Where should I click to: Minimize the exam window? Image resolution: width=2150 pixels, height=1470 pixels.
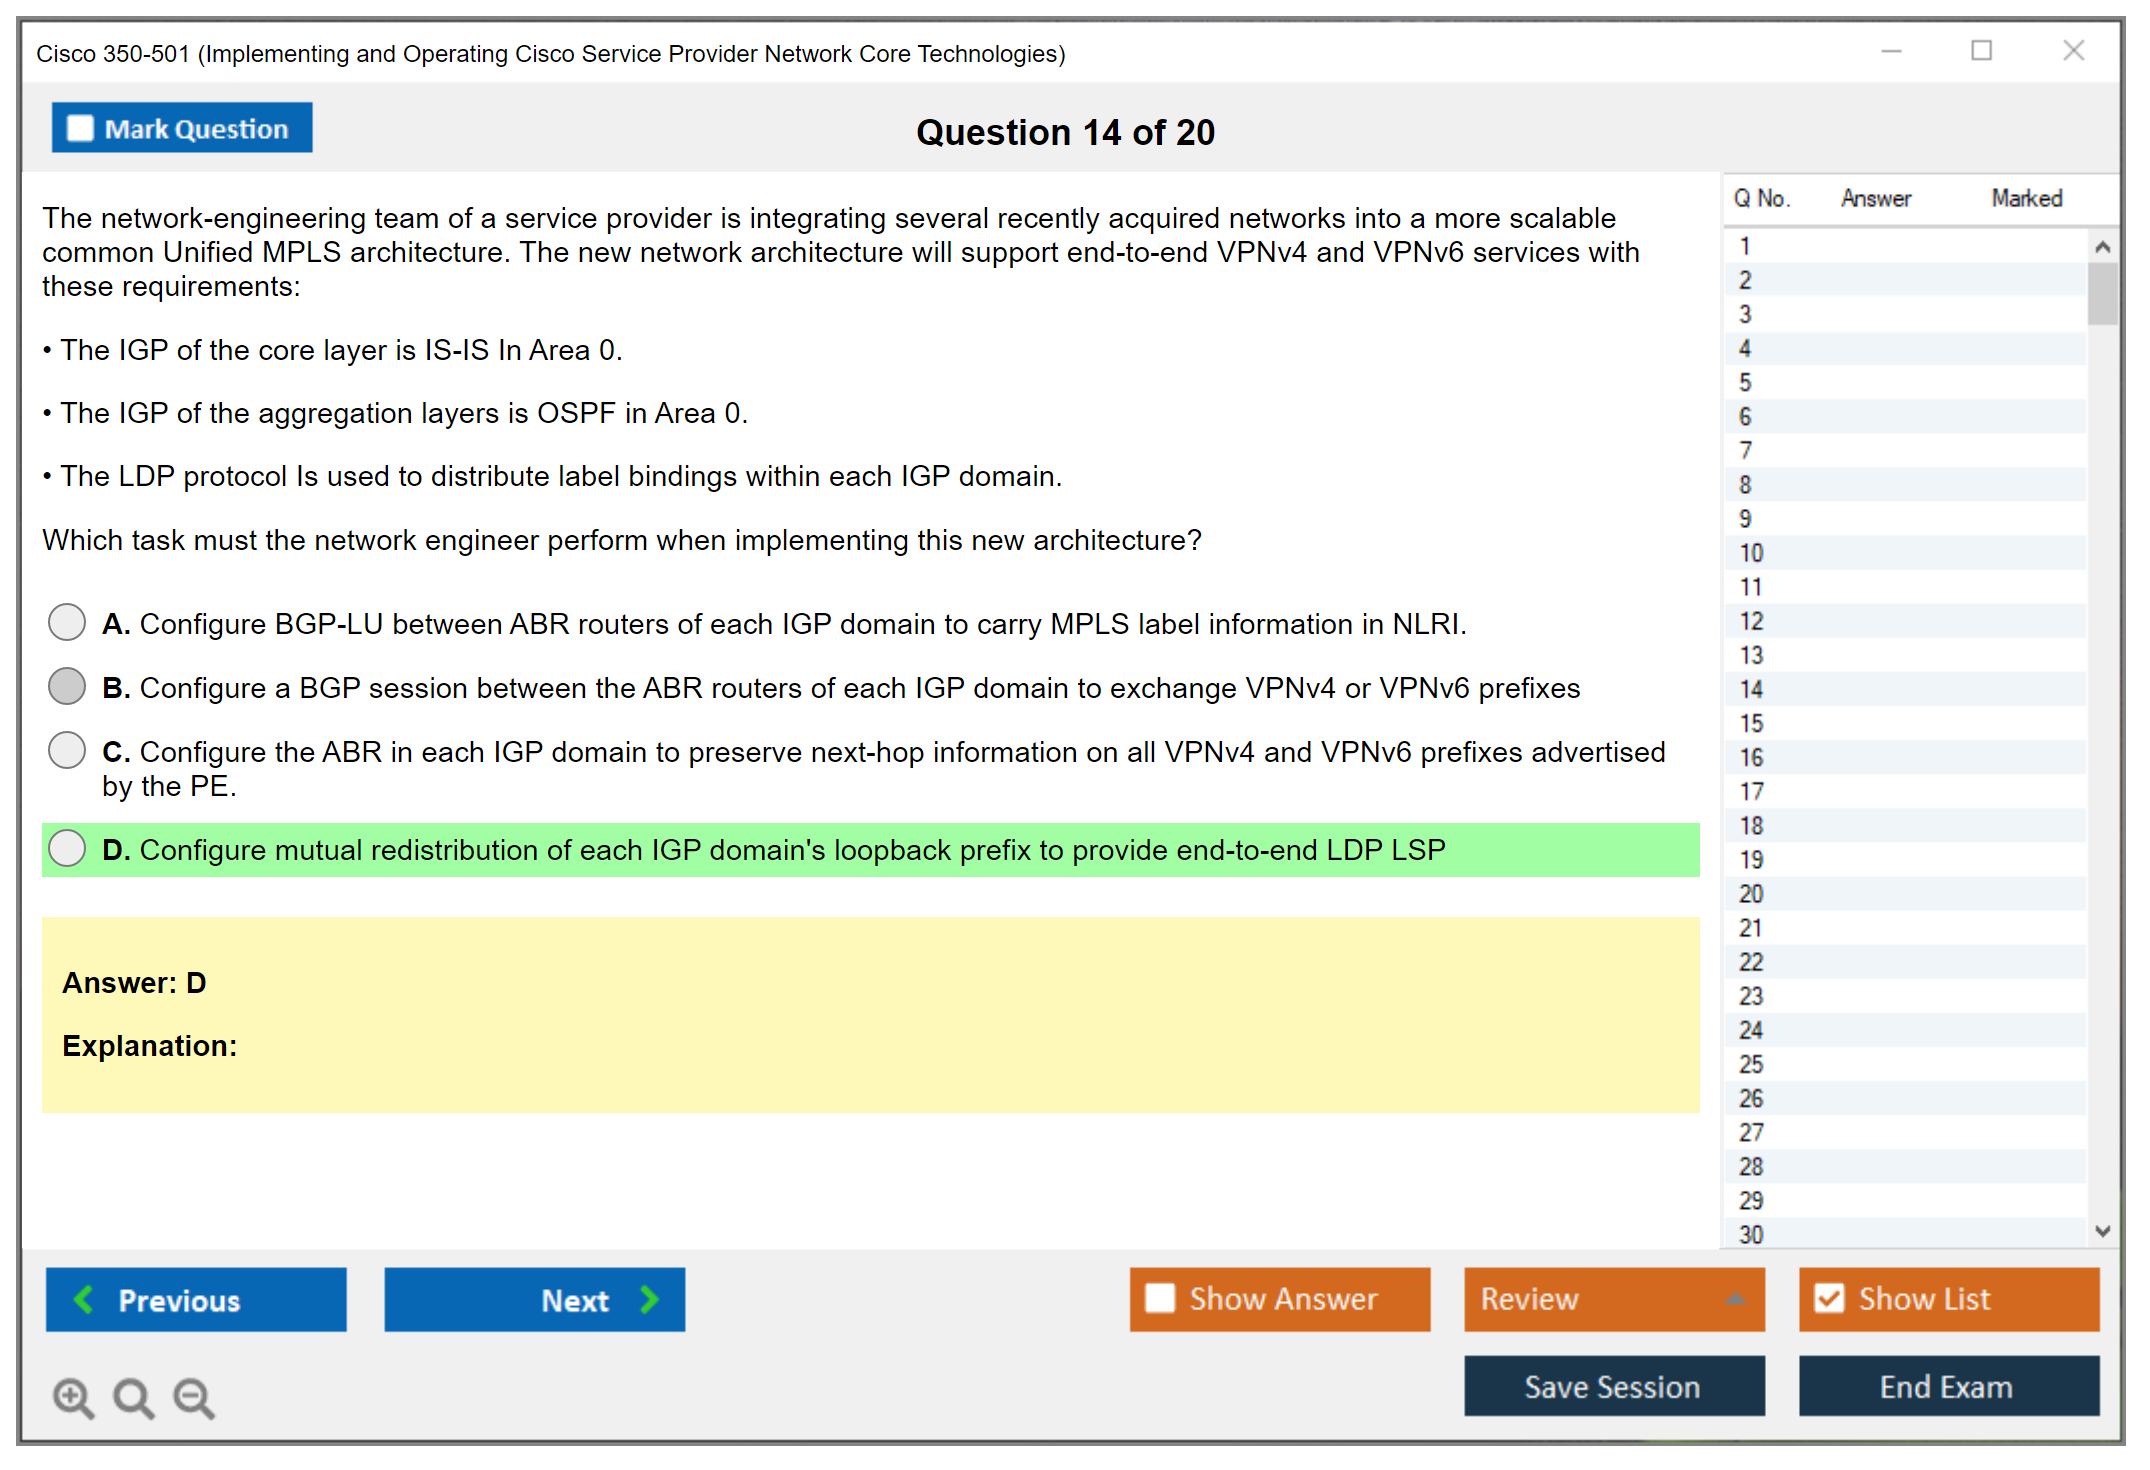(1891, 51)
